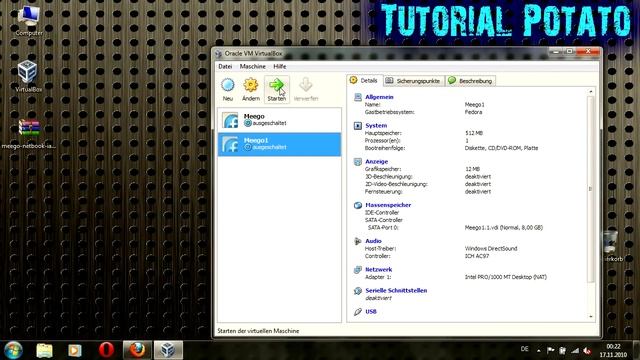The width and height of the screenshot is (640, 360).
Task: Click the Allgemein section icon
Action: [x=358, y=97]
